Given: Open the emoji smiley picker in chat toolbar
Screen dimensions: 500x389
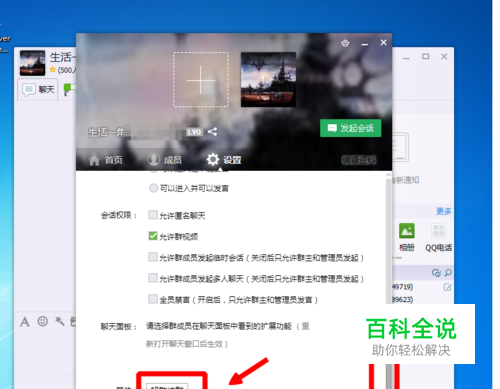Looking at the screenshot, I should 43,321.
